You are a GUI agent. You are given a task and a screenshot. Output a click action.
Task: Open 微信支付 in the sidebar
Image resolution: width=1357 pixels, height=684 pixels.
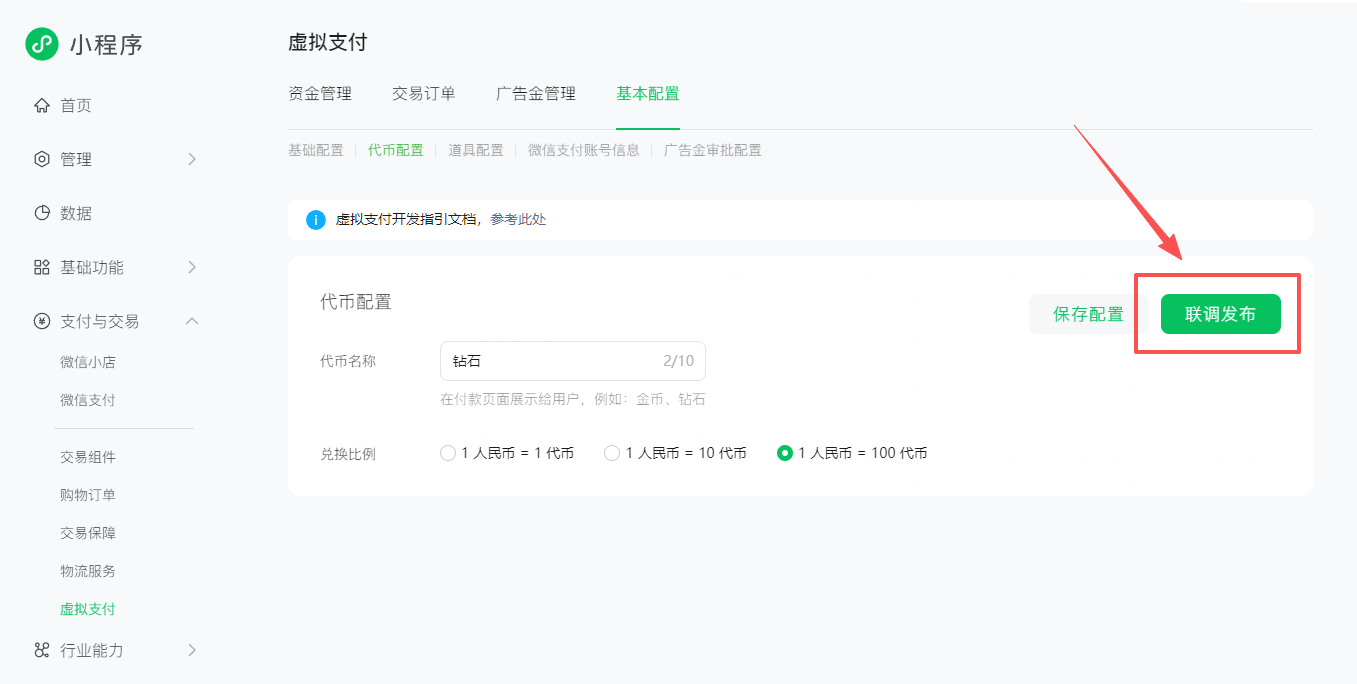(88, 400)
